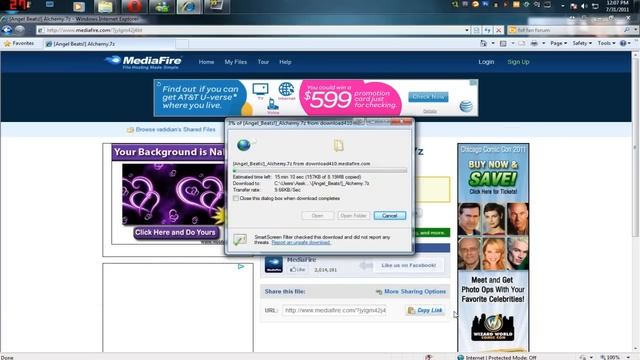Screen dimensions: 640x360
Task: Click the purple hearts background ad image
Action: click(x=173, y=194)
